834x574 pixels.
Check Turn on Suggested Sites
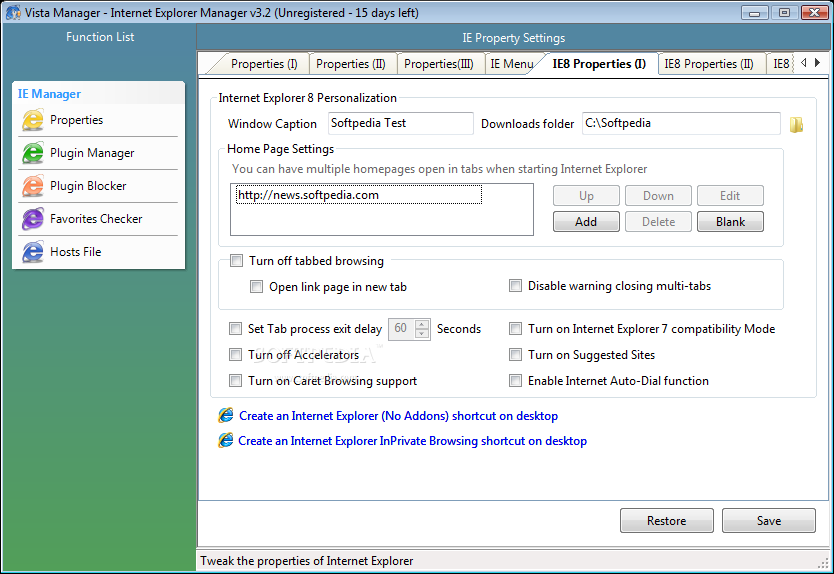[515, 354]
